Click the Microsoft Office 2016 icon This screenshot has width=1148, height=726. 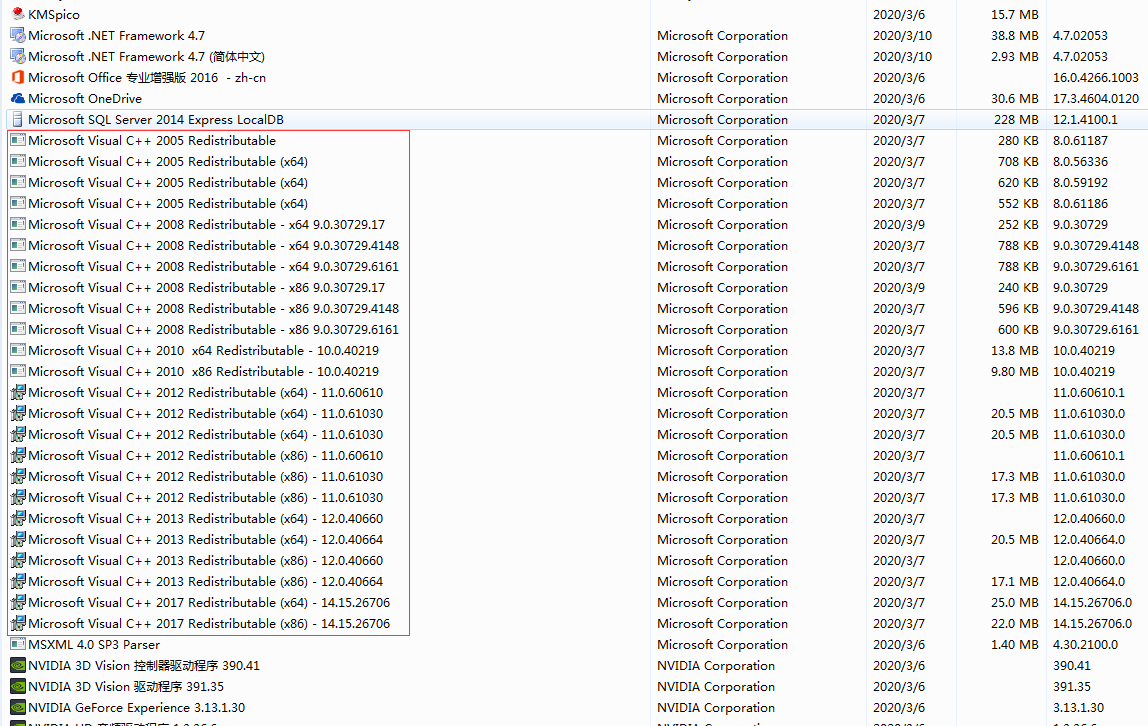[x=18, y=77]
